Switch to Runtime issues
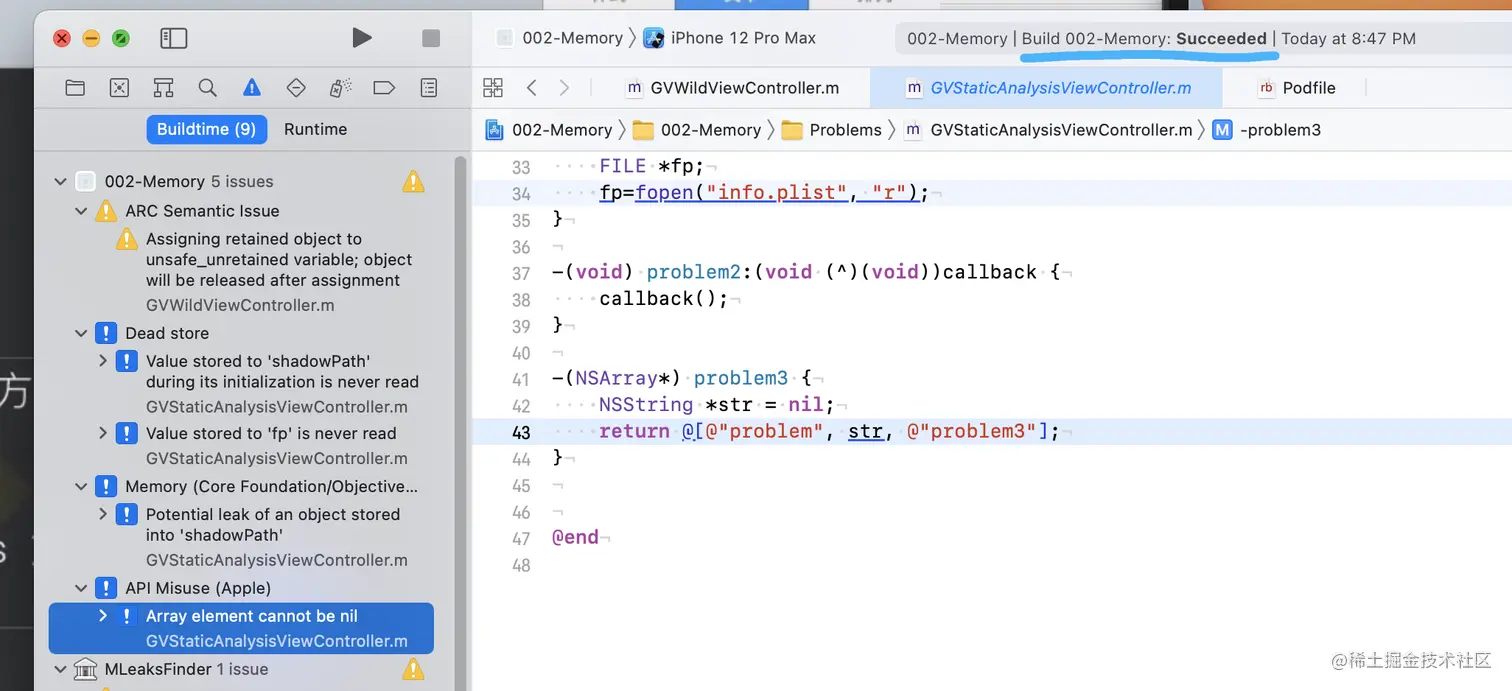This screenshot has width=1512, height=691. [x=315, y=129]
